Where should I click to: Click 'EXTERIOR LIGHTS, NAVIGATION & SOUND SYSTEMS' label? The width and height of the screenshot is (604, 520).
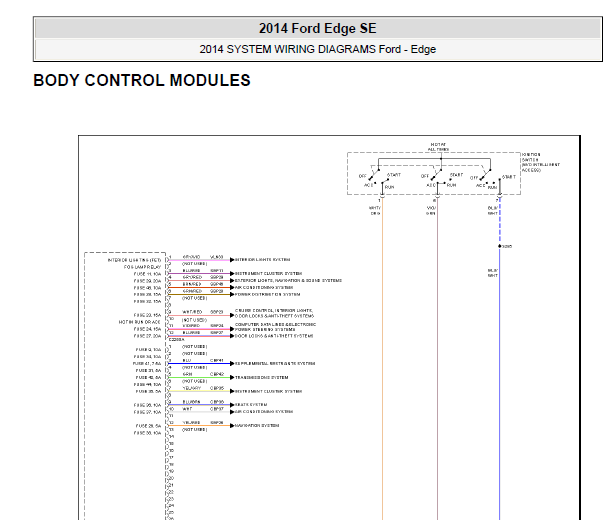pyautogui.click(x=289, y=280)
